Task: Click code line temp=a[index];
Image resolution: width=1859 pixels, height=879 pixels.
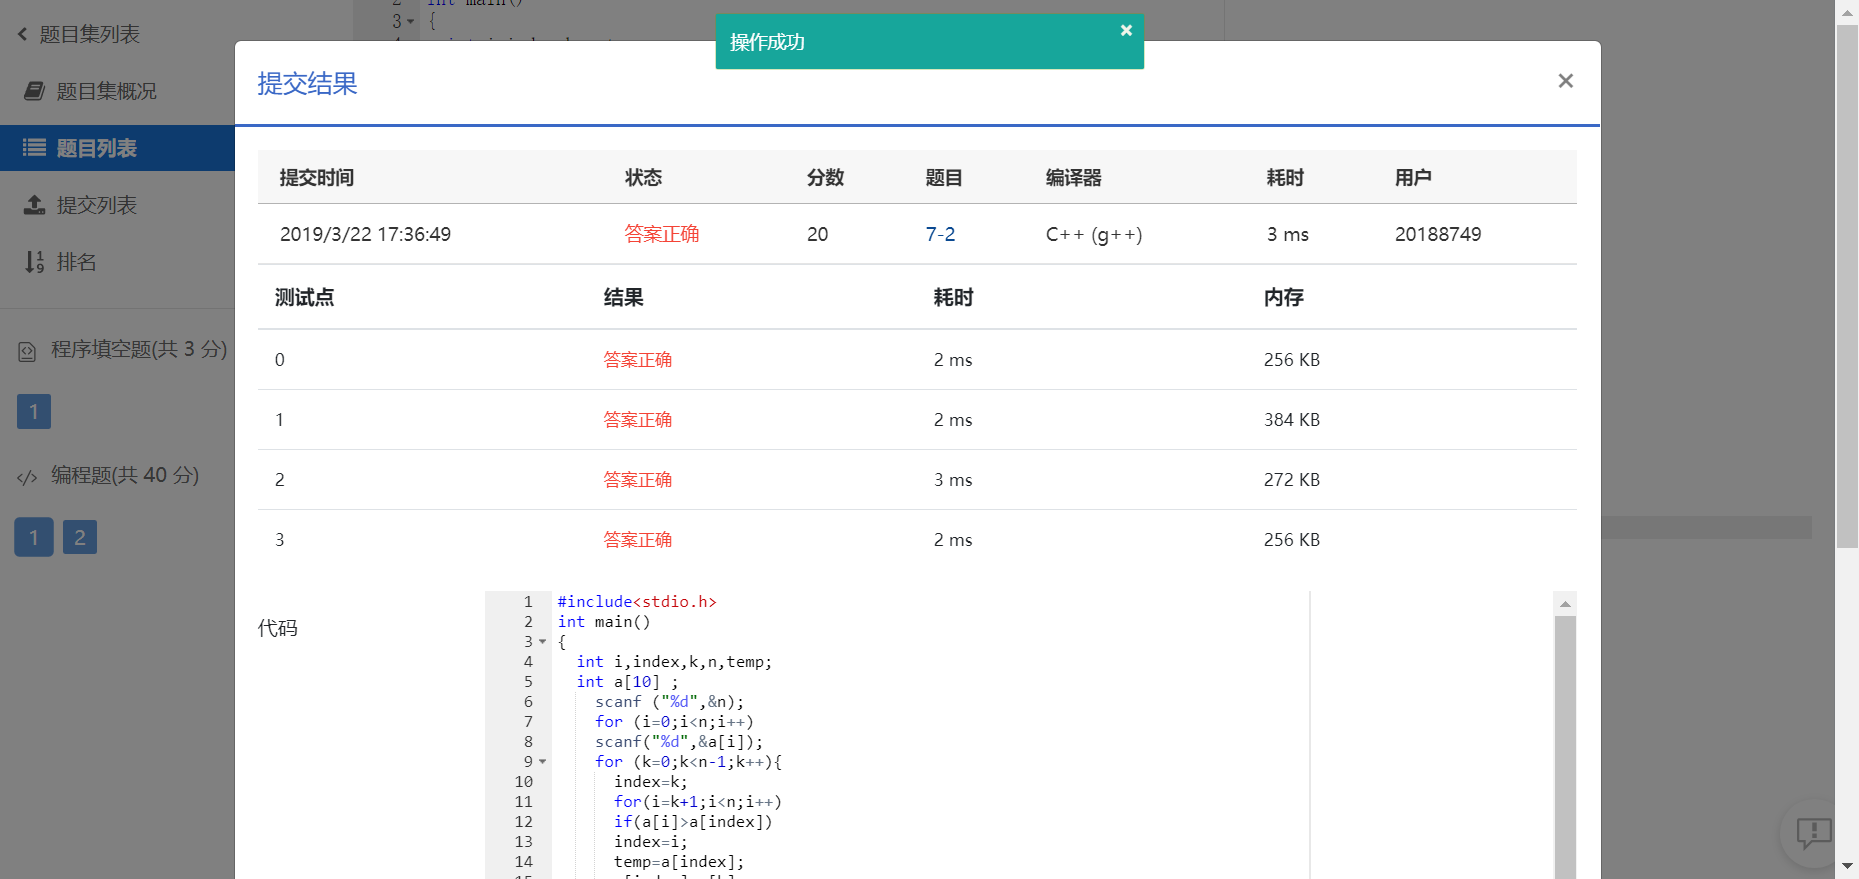Action: pyautogui.click(x=678, y=862)
